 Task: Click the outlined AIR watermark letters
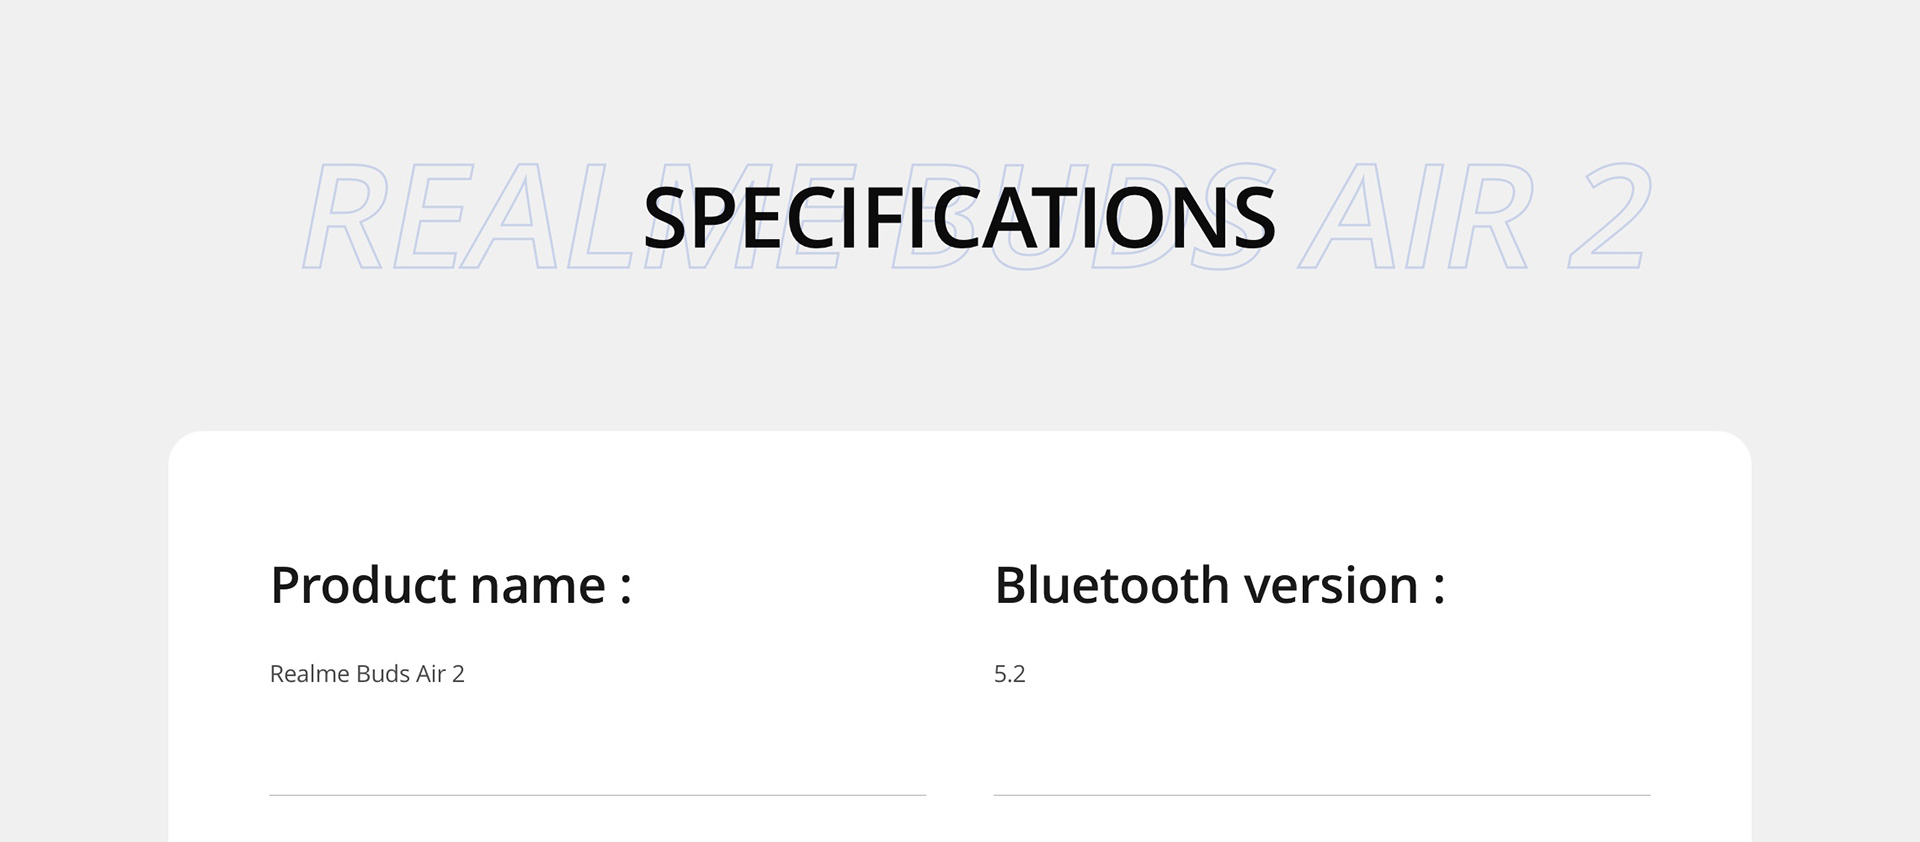[x=1416, y=216]
